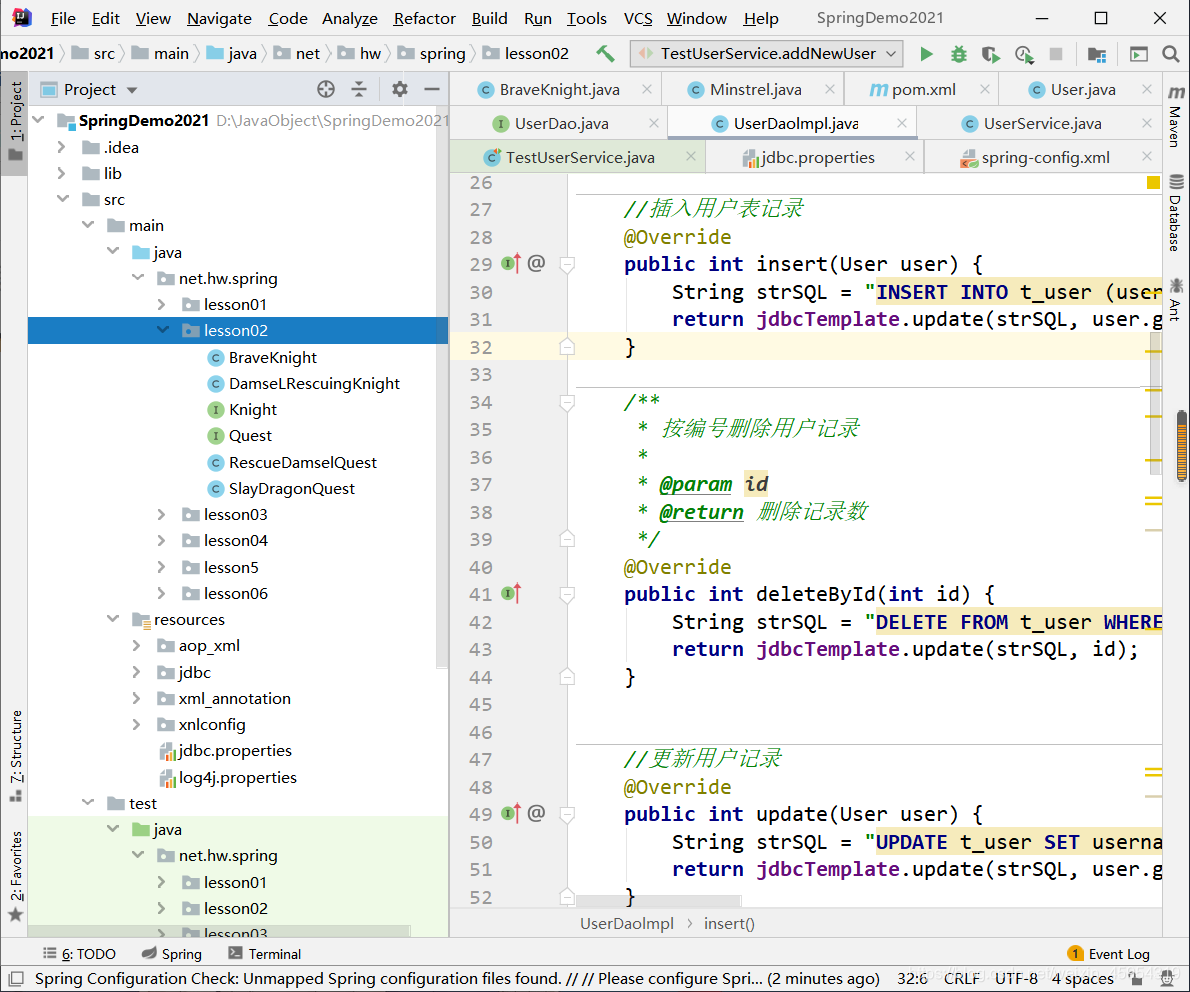Open Project panel settings gear
The image size is (1190, 992).
coord(399,90)
